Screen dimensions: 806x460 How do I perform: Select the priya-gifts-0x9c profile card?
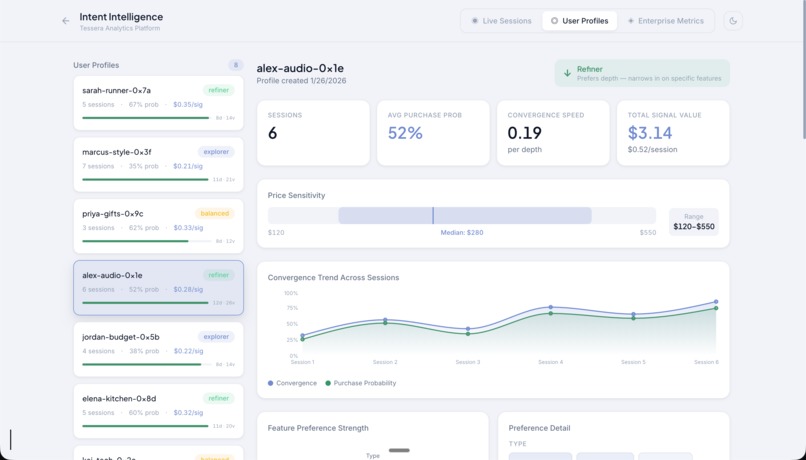158,226
